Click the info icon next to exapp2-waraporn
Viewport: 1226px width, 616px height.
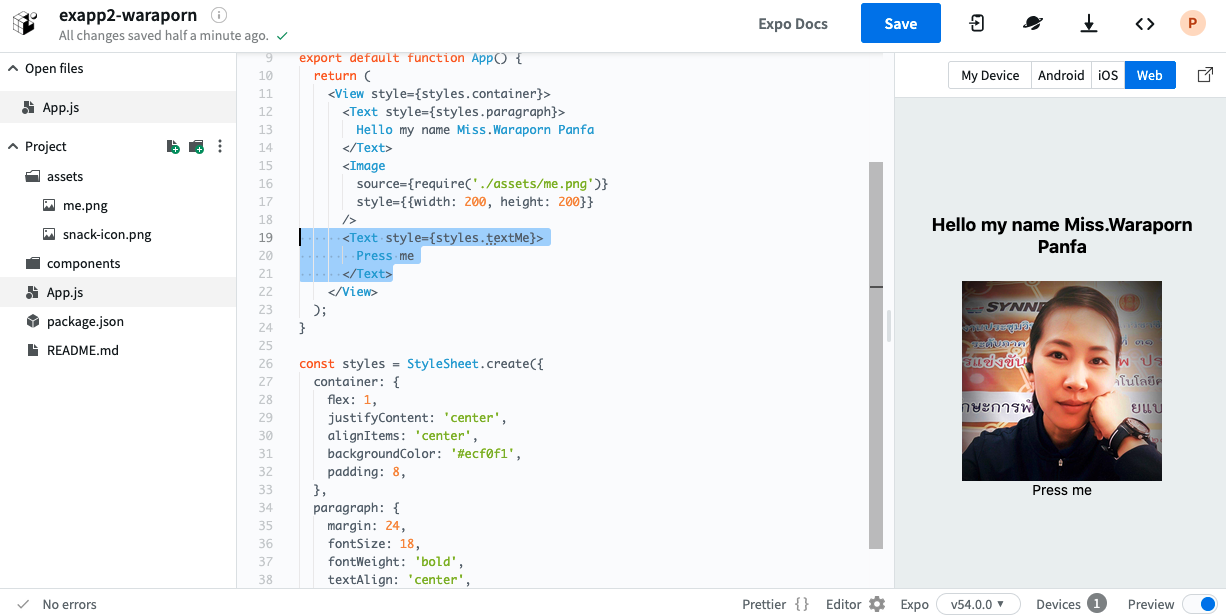coord(220,15)
